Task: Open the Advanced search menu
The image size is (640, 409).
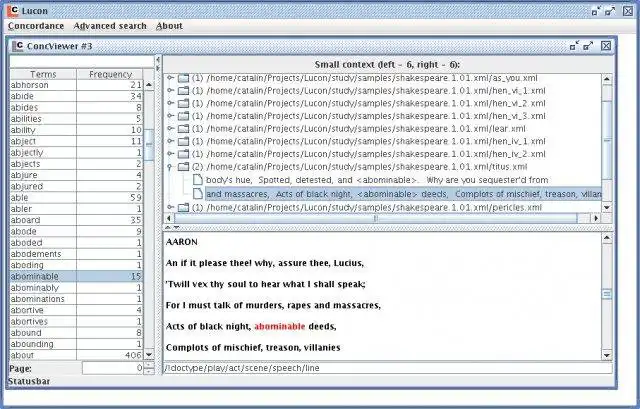Action: [110, 26]
